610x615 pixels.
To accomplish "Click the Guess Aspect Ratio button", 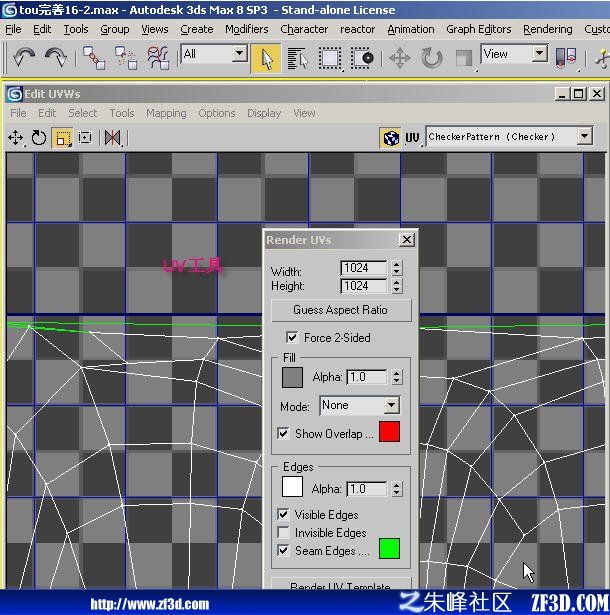I will coord(341,310).
